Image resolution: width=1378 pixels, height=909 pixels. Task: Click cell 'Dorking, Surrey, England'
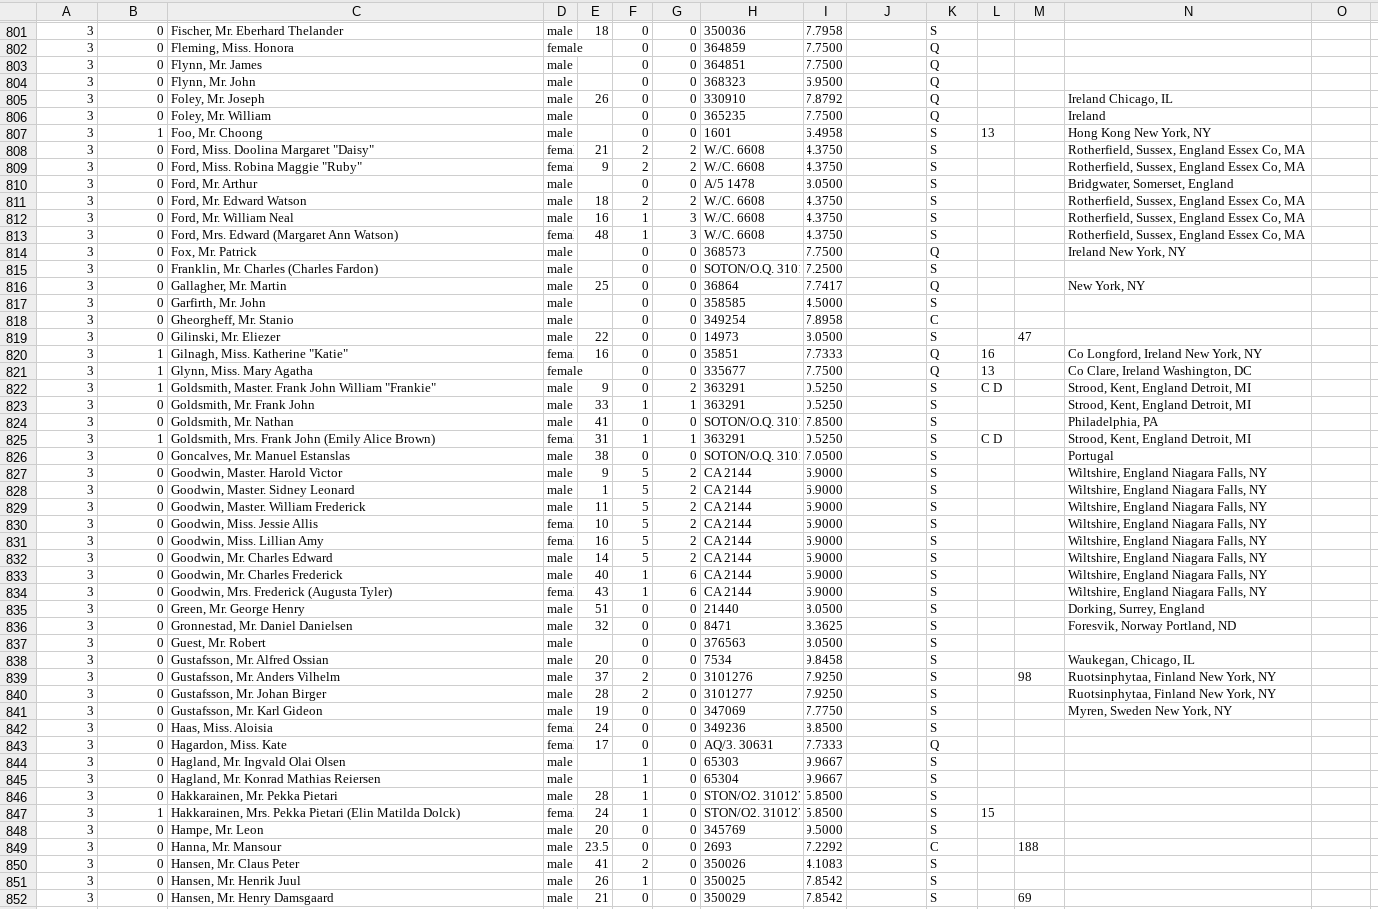(x=1188, y=609)
